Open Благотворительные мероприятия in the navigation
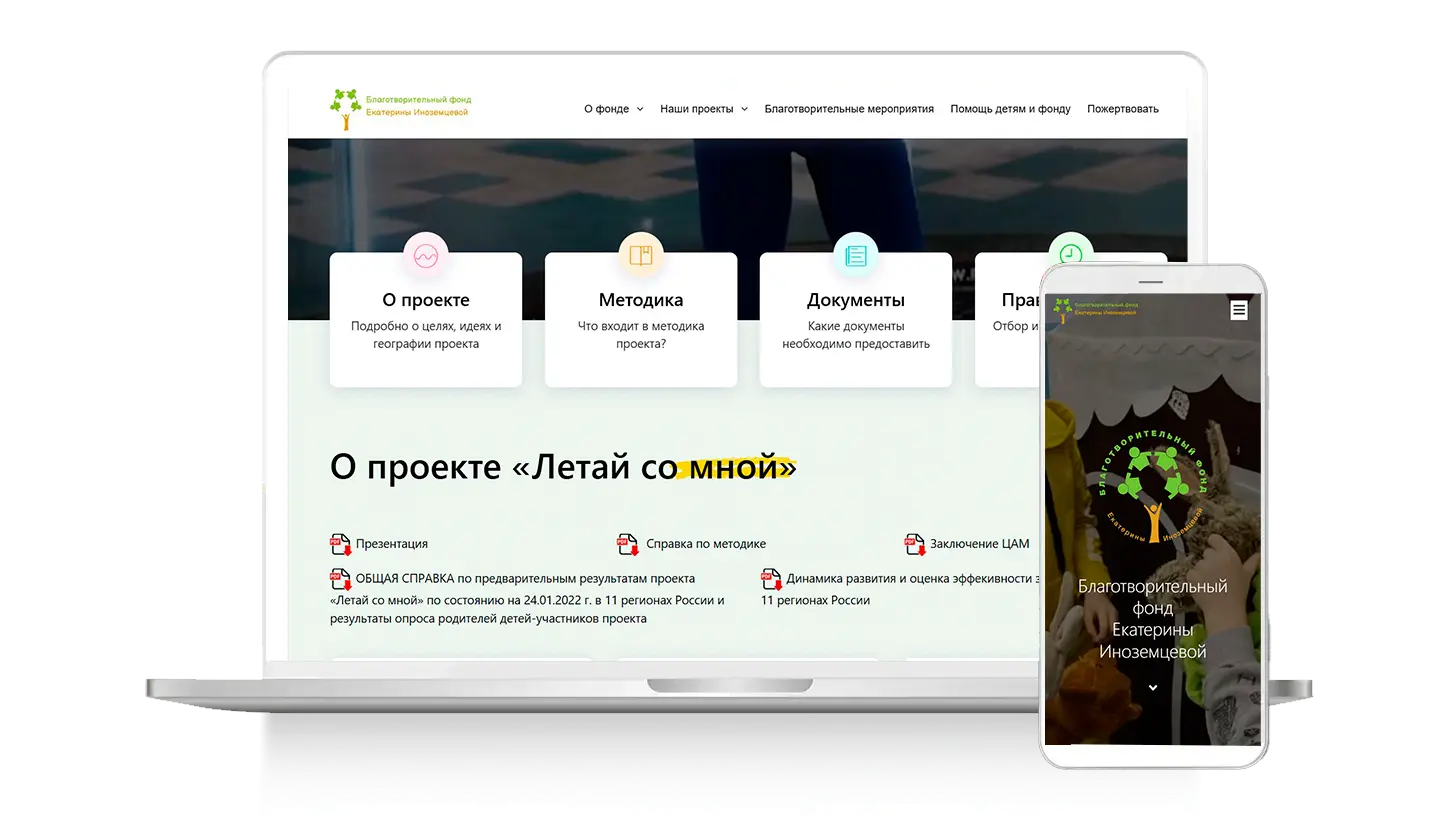The height and width of the screenshot is (816, 1456). click(849, 109)
